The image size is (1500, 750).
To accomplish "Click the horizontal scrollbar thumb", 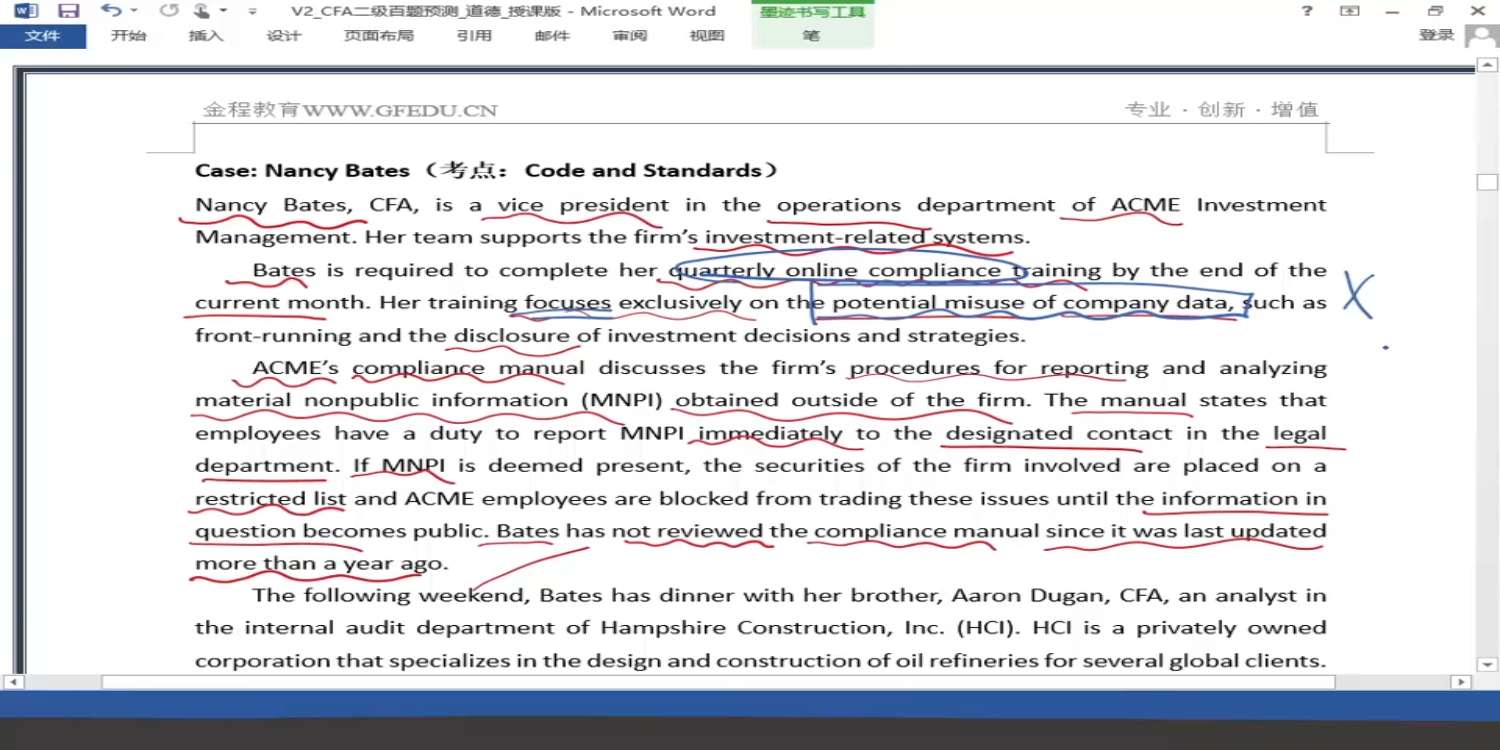I will tap(718, 682).
